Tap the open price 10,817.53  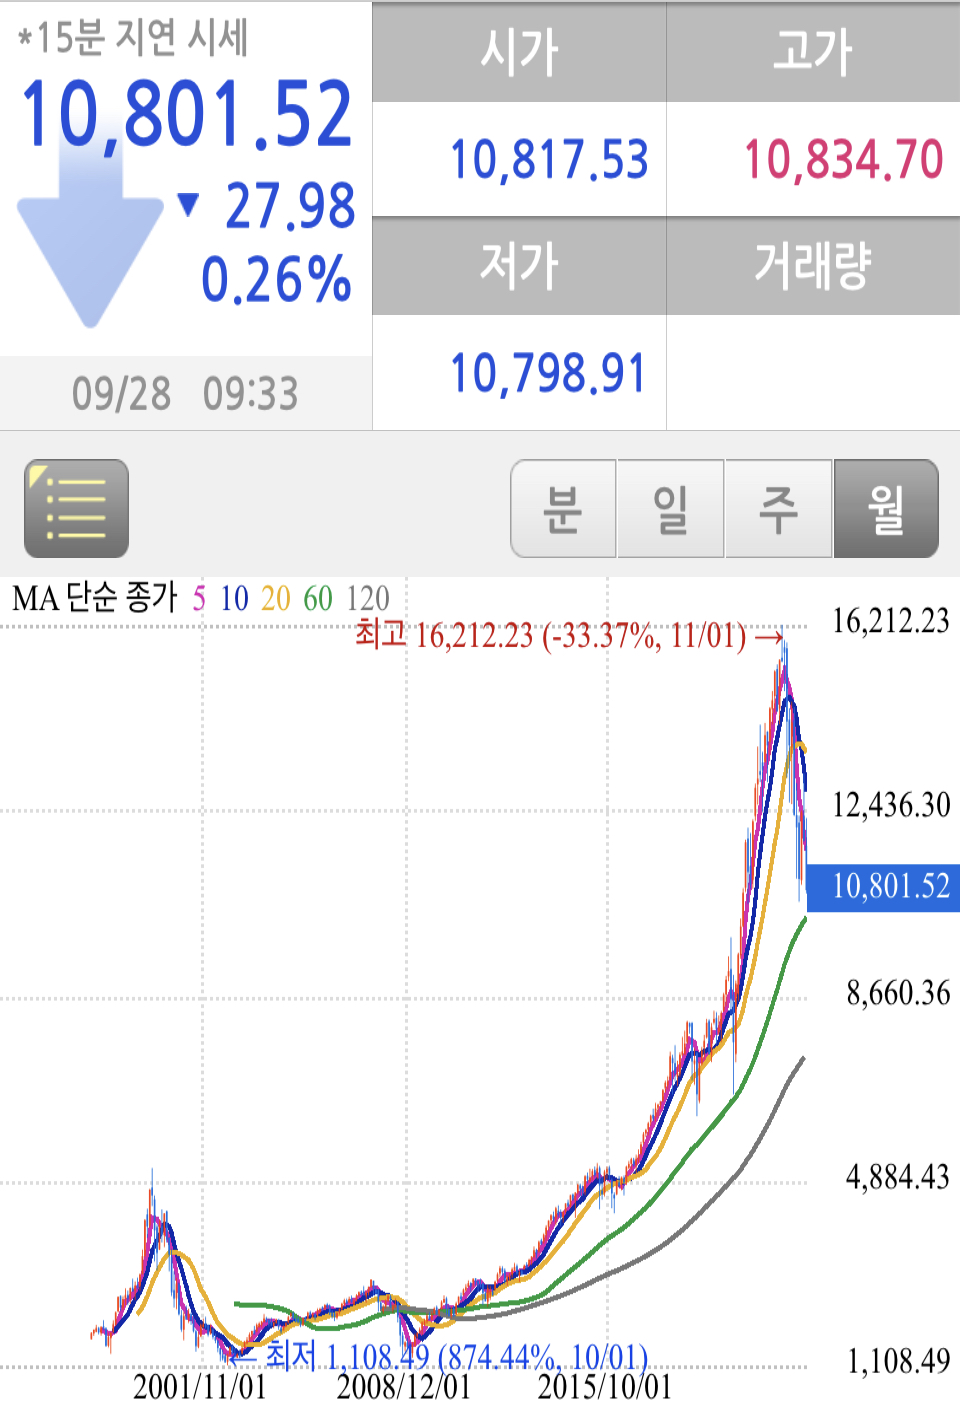(x=549, y=160)
